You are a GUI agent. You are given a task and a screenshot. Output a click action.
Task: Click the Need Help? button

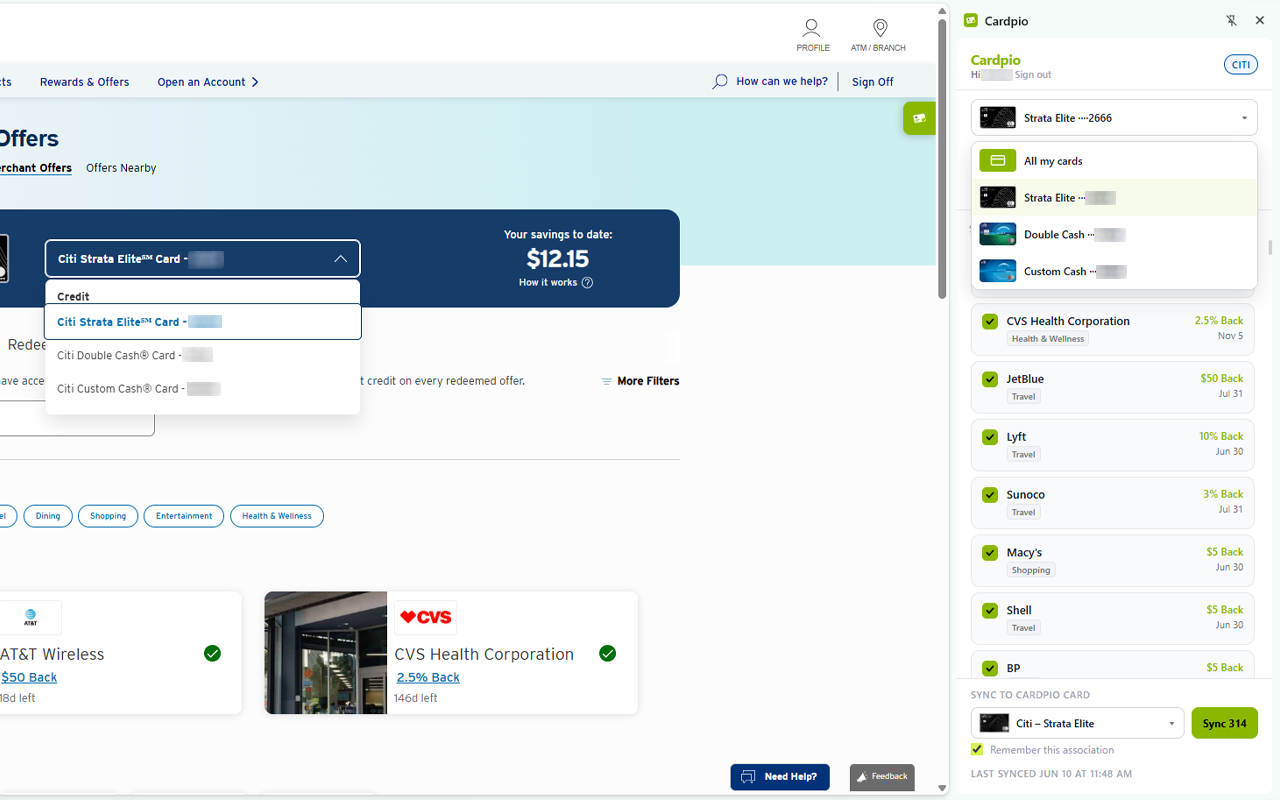(780, 777)
